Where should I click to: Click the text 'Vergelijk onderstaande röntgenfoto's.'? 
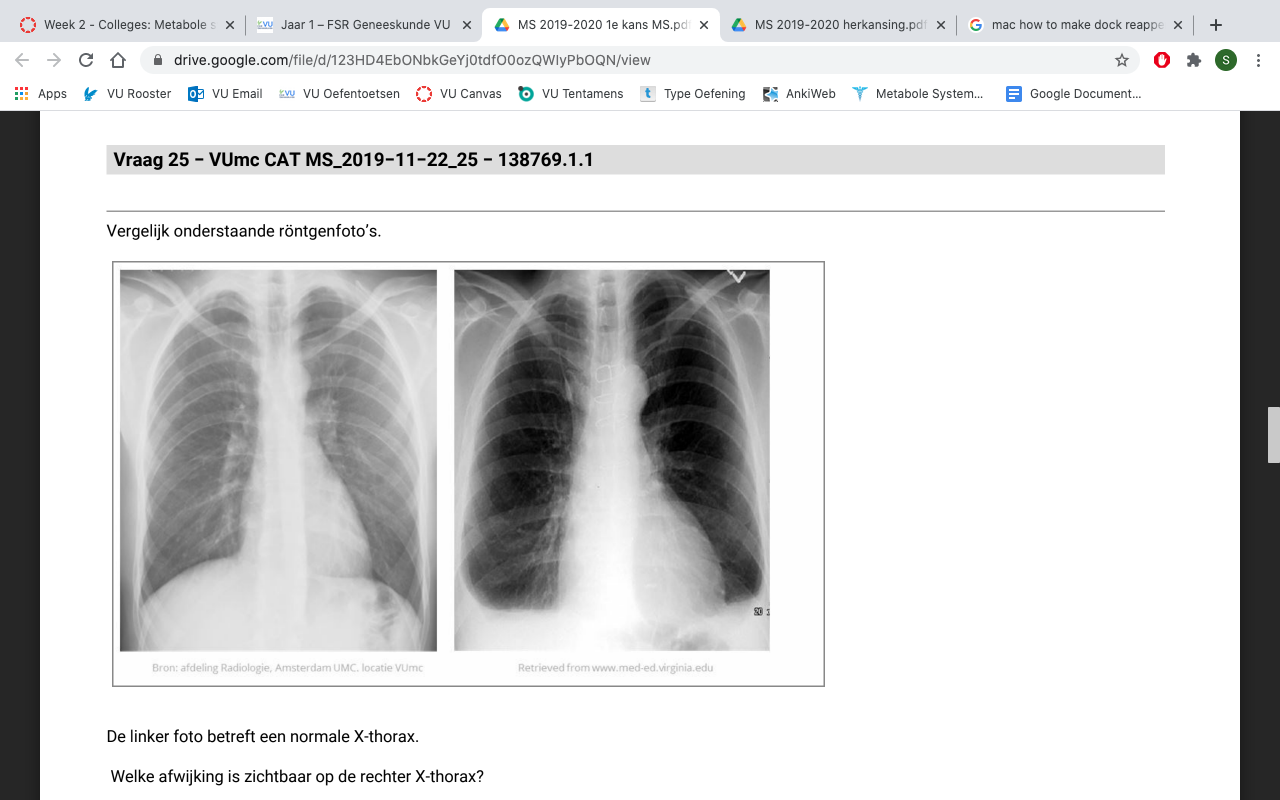pyautogui.click(x=244, y=231)
